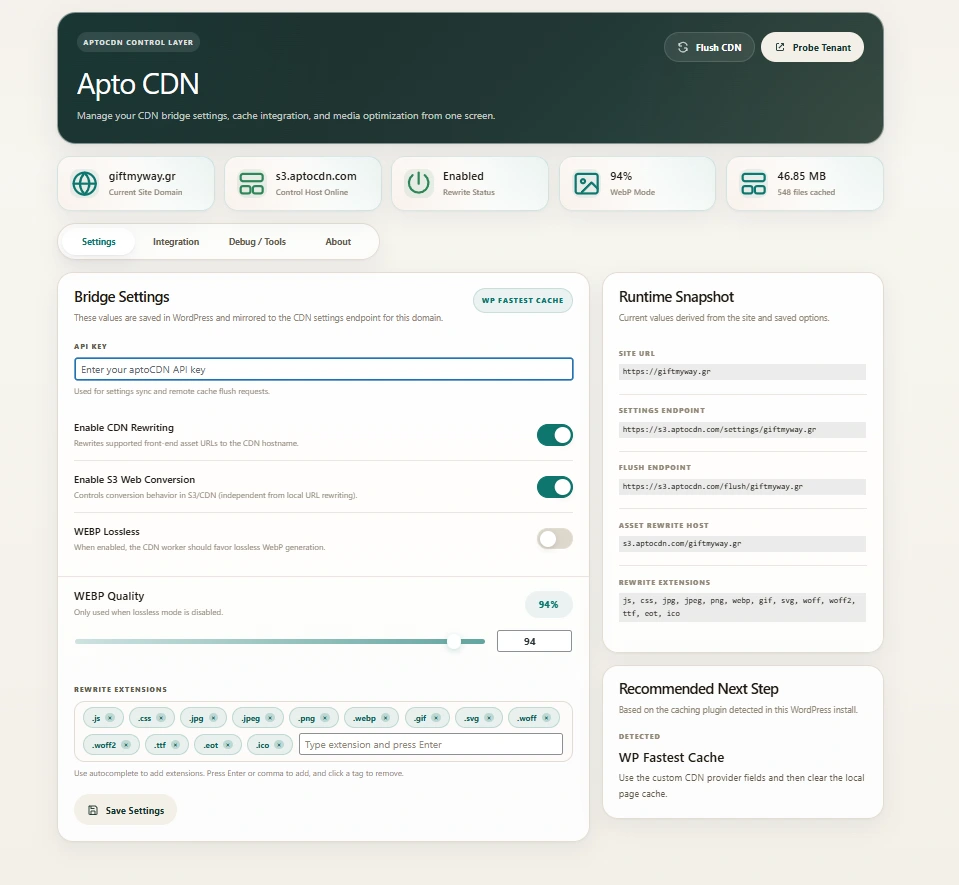
Task: Remove the .woff2 extension tag
Action: pos(127,744)
